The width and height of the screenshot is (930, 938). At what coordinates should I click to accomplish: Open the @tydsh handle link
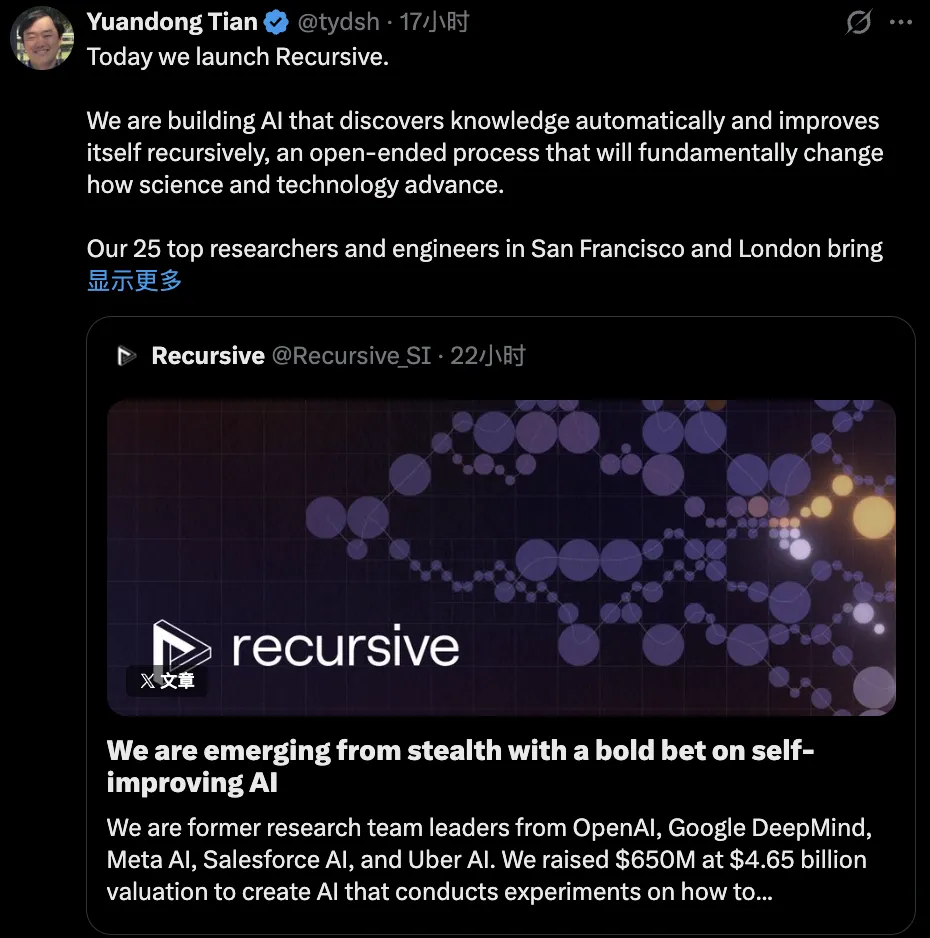click(x=339, y=22)
